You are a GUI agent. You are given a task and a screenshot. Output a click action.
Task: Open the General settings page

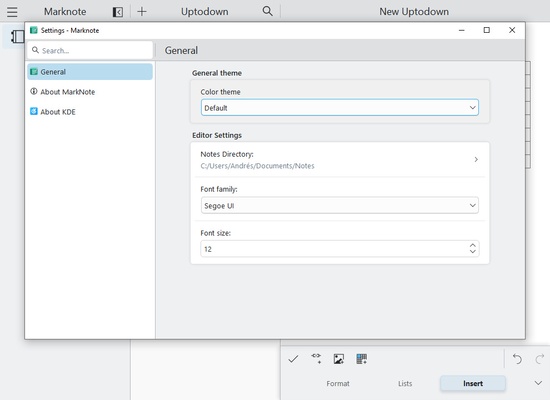pos(90,72)
